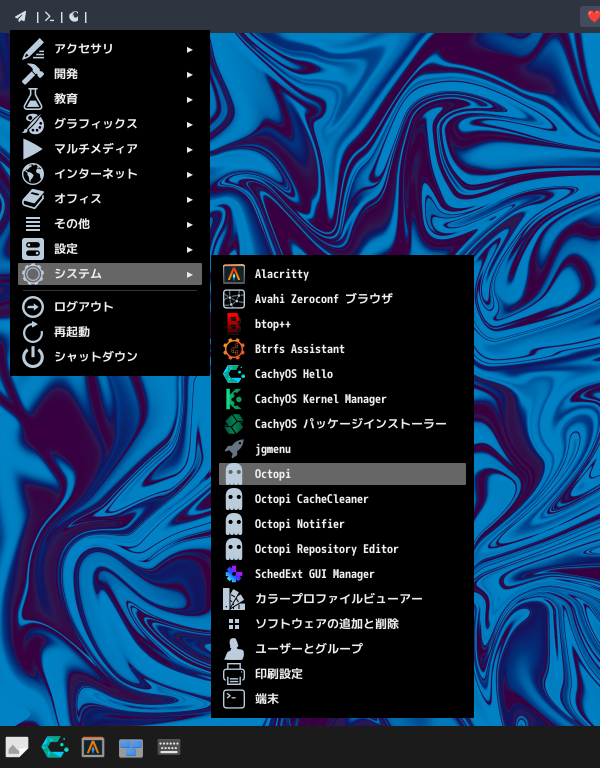Expand the 開発 submenu arrow
This screenshot has height=768, width=600.
[x=190, y=74]
